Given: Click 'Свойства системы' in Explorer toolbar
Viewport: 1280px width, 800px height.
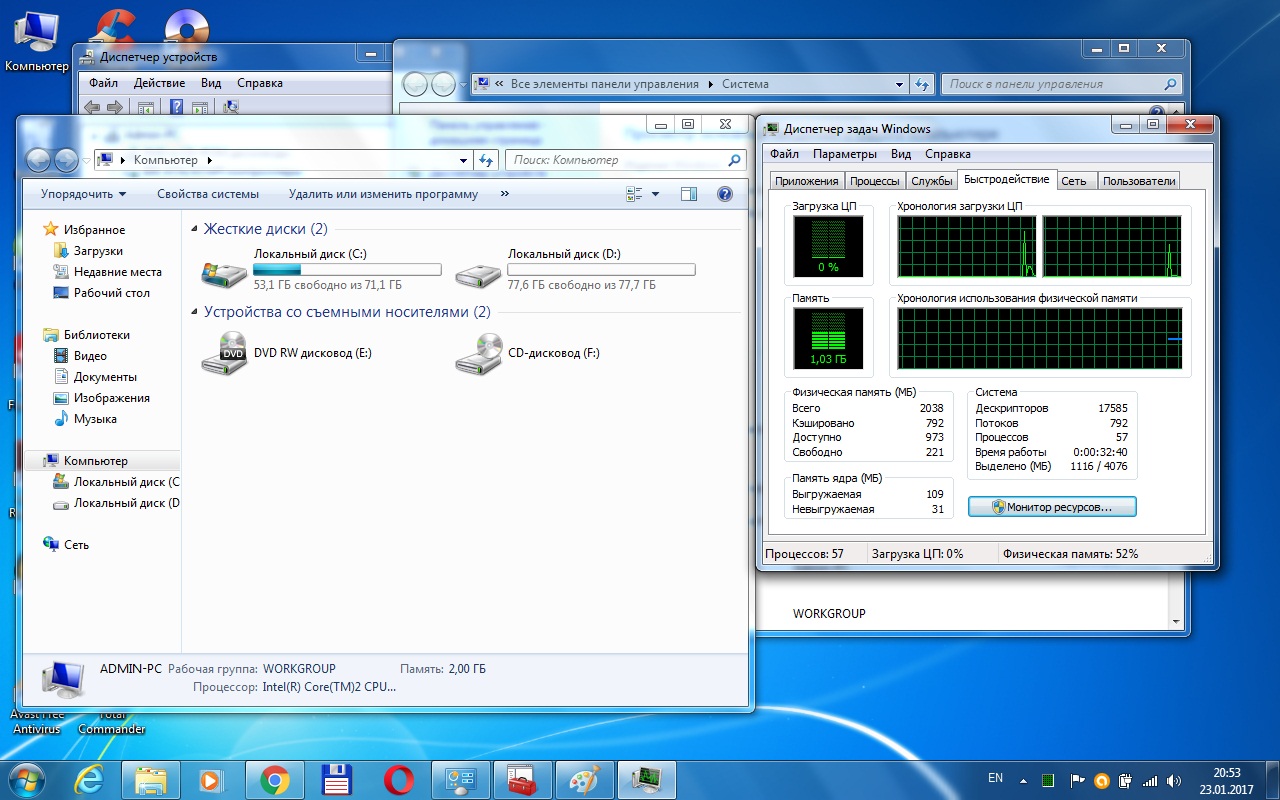Looking at the screenshot, I should click(x=208, y=194).
